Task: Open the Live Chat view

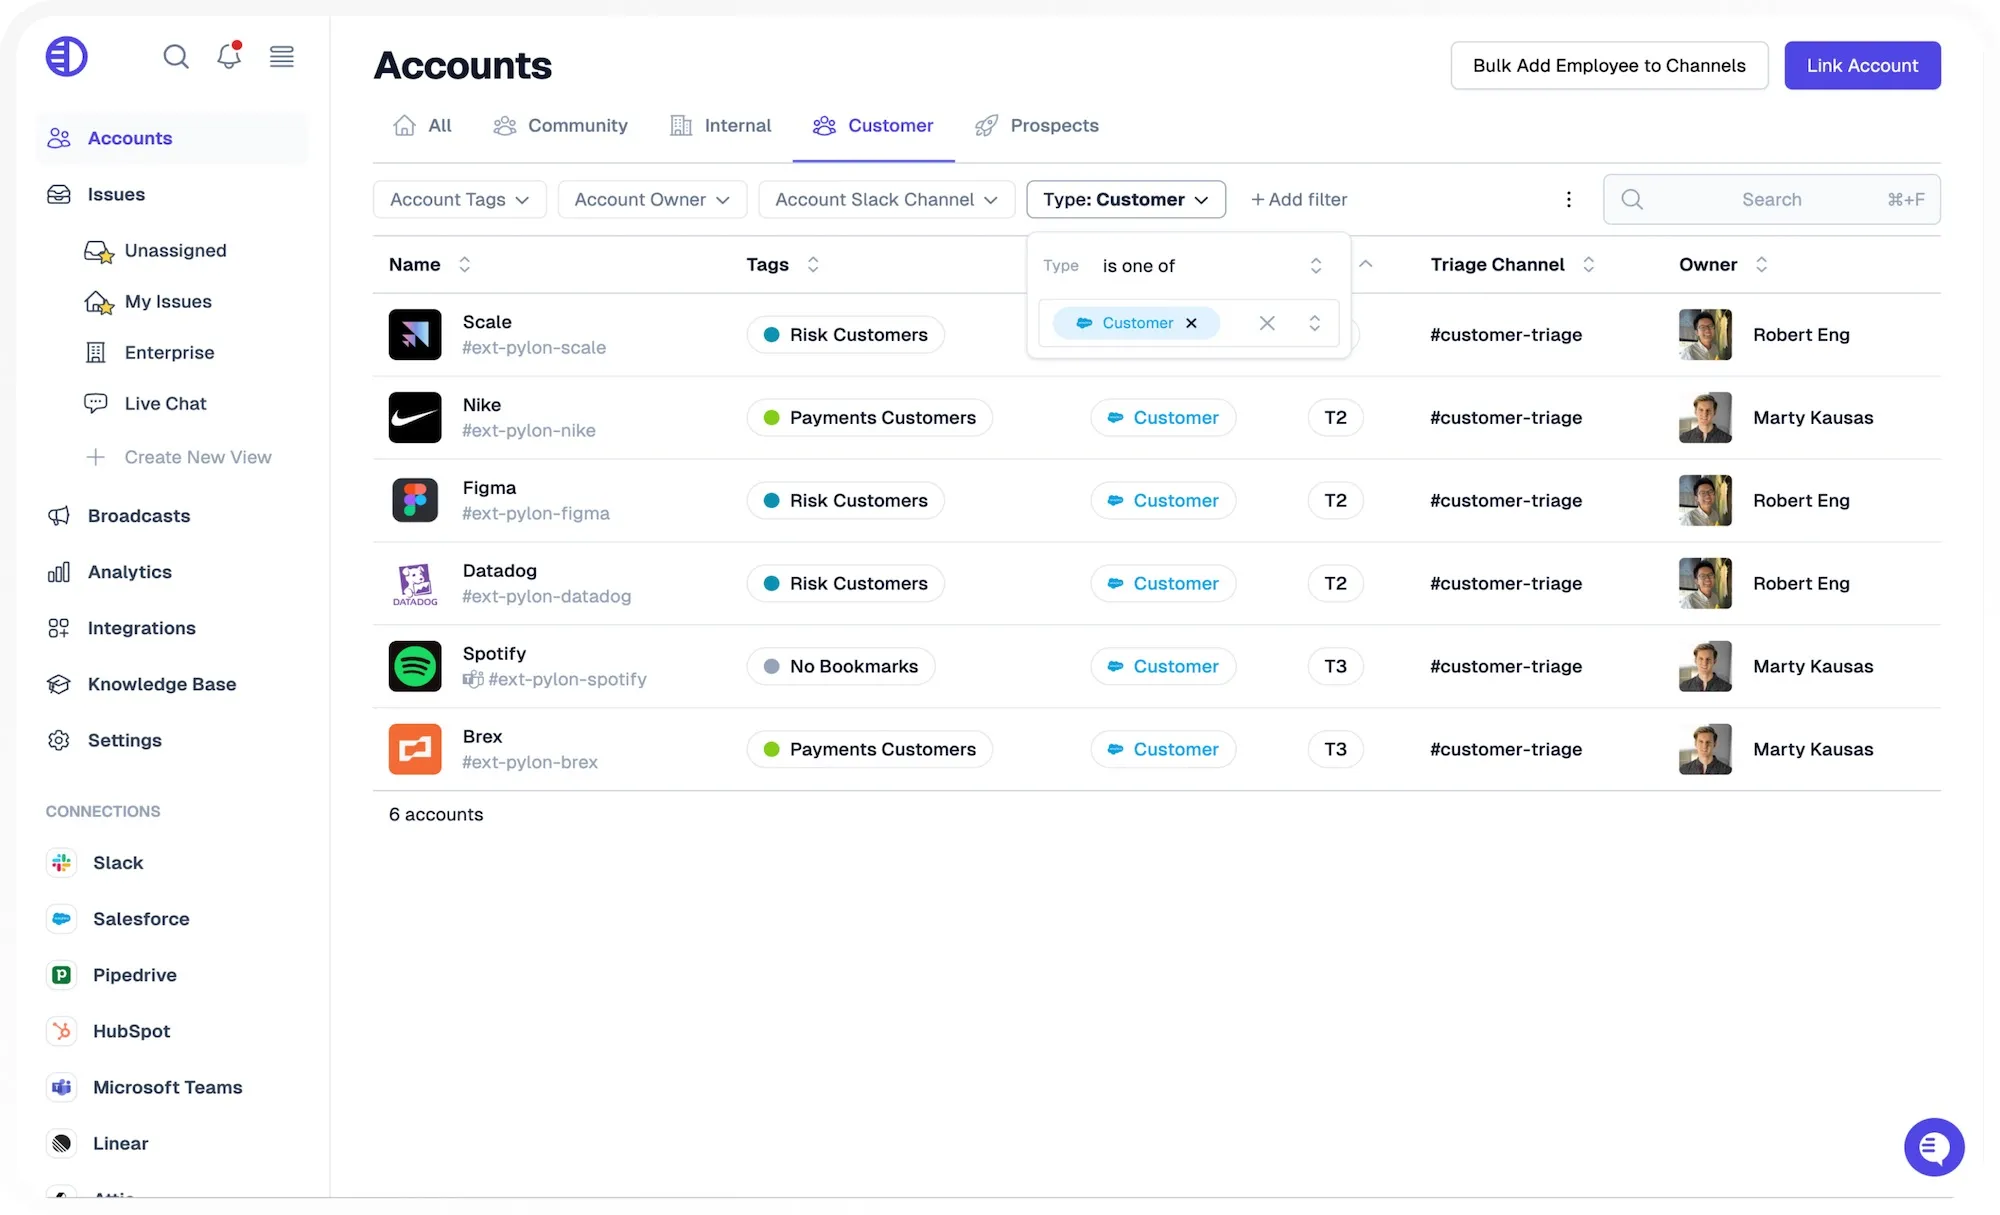Action: (146, 403)
